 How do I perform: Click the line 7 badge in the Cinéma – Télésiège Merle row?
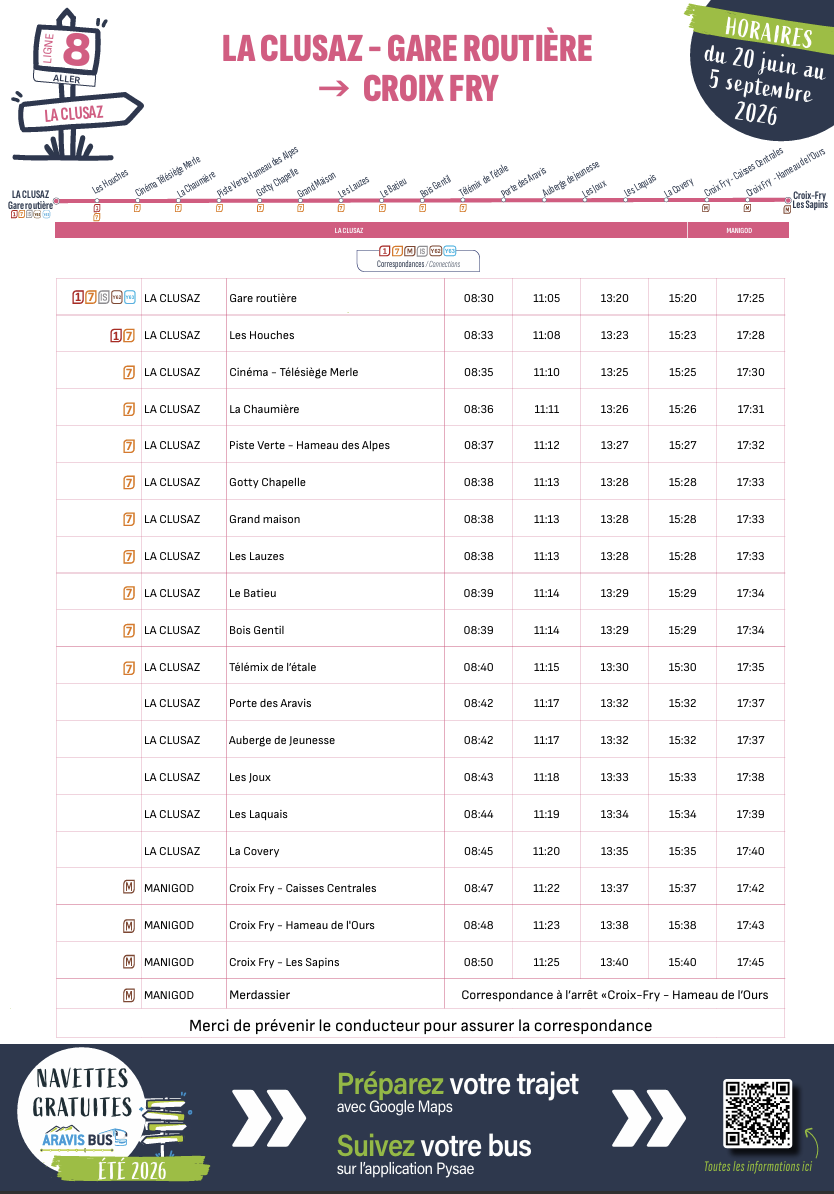129,372
